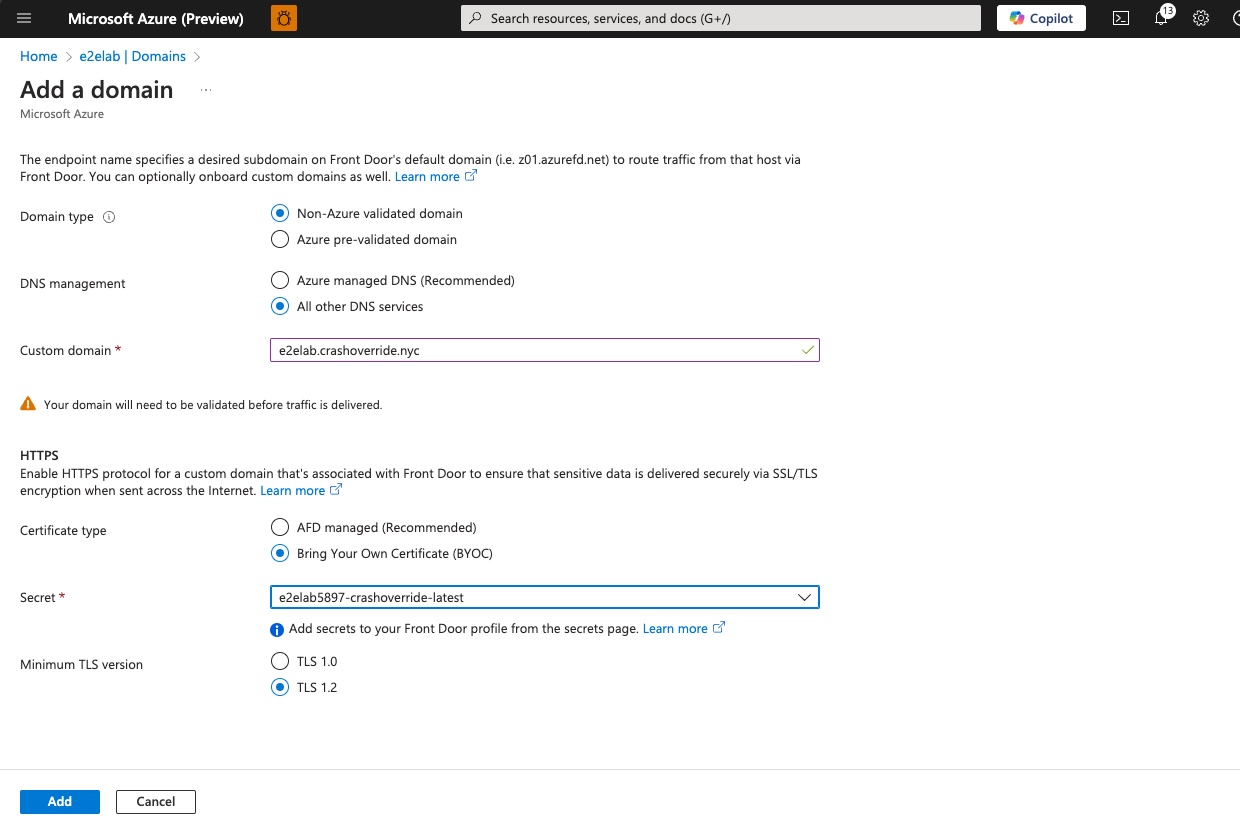Navigate to e2elab | Domains breadcrumb
Viewport: 1240px width, 826px height.
pyautogui.click(x=133, y=56)
